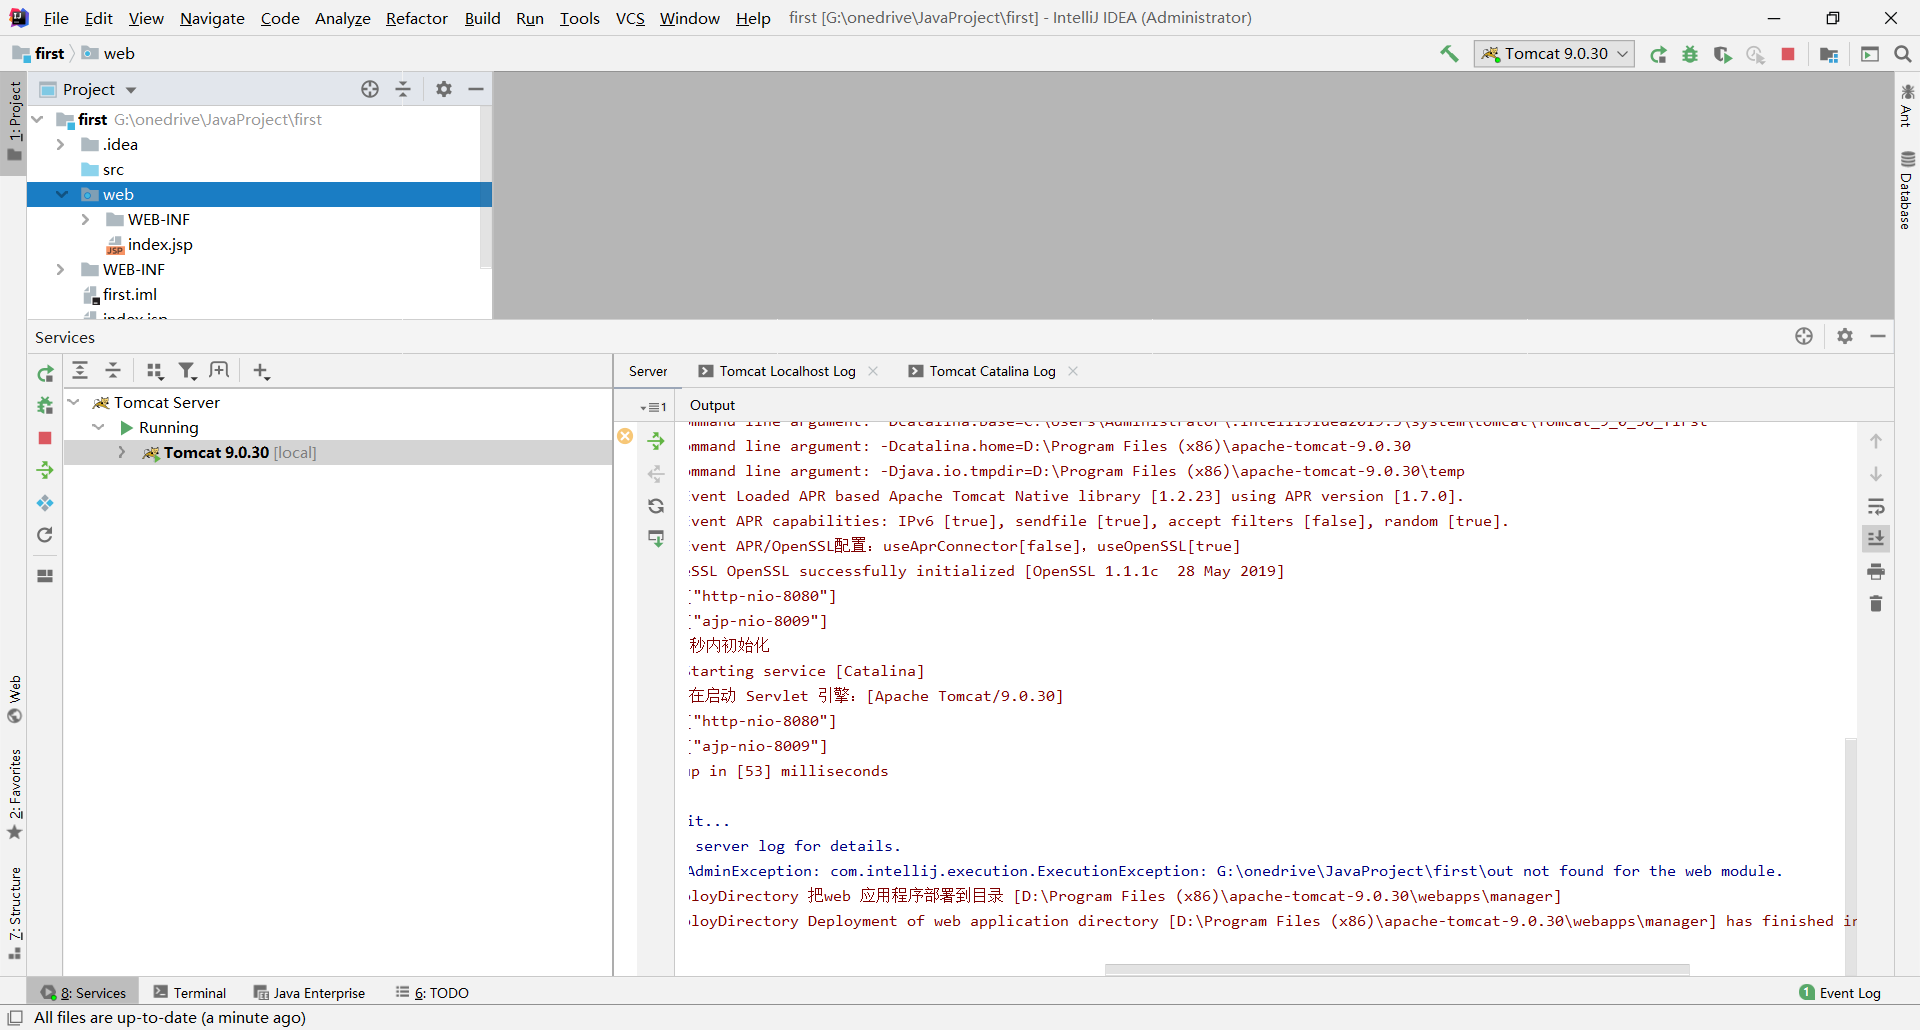Open Project panel settings gear
Image resolution: width=1920 pixels, height=1030 pixels.
click(x=444, y=89)
